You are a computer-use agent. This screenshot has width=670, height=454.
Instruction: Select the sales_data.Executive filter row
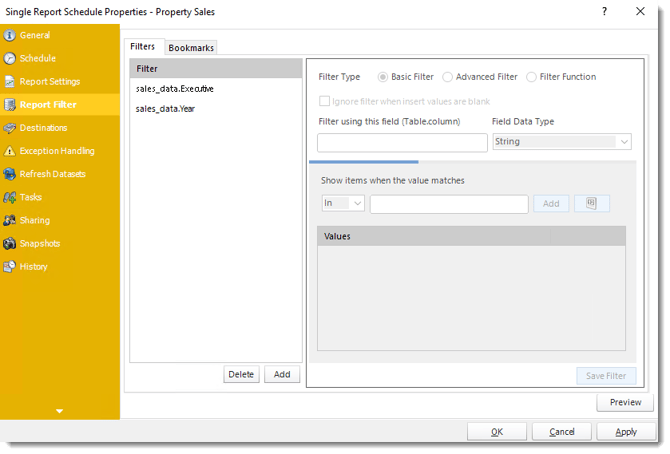pyautogui.click(x=216, y=88)
